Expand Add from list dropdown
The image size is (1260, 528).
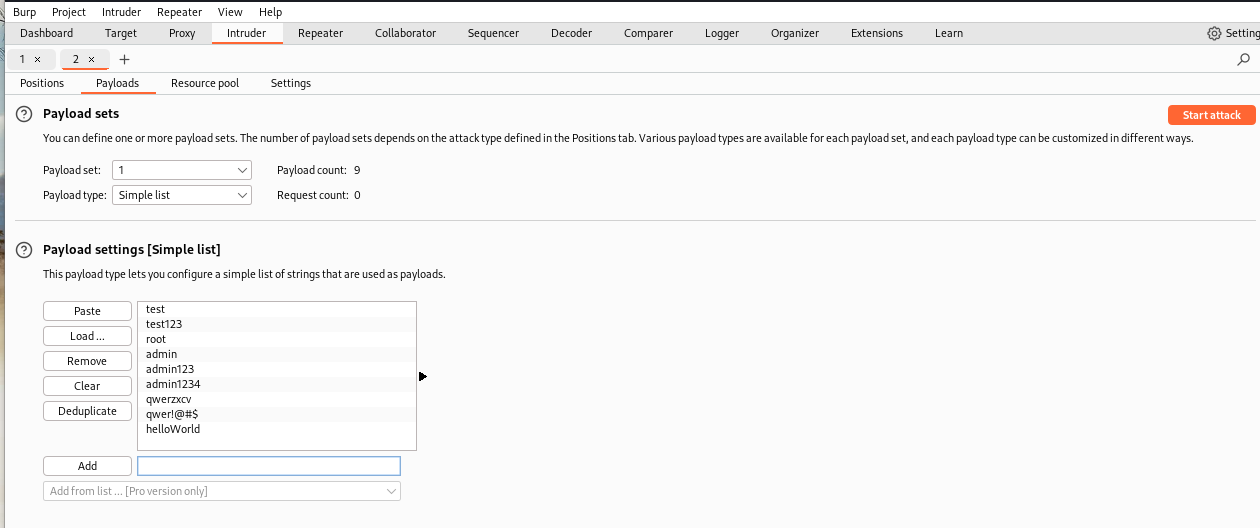click(x=222, y=491)
